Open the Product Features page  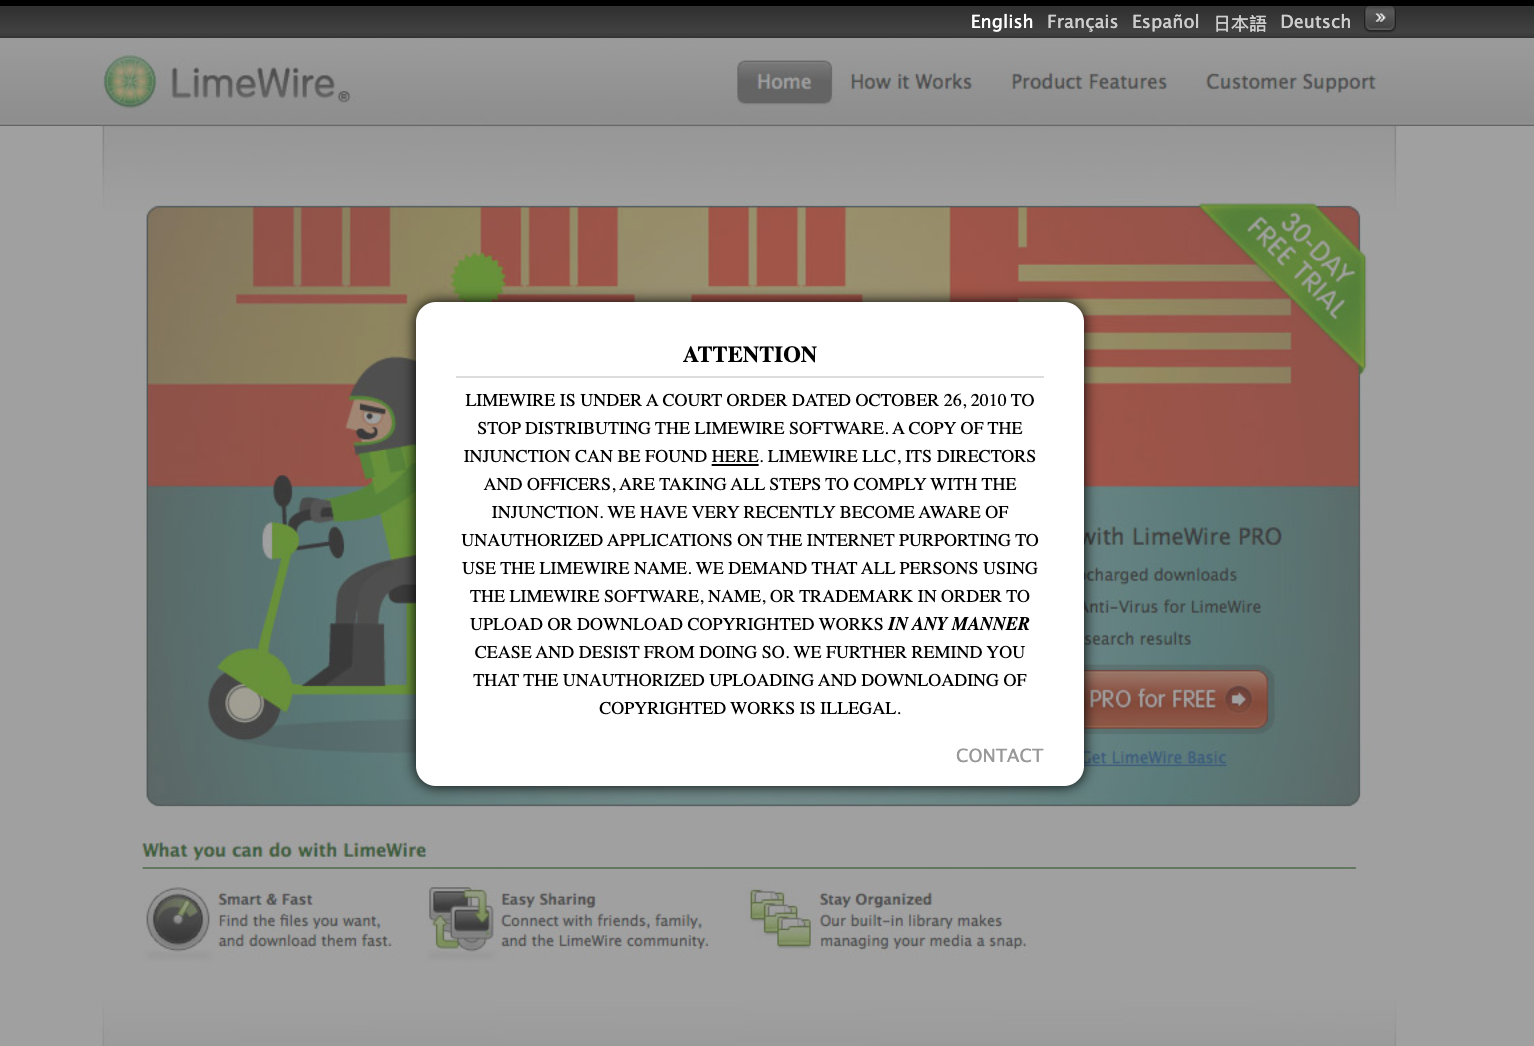pyautogui.click(x=1089, y=82)
